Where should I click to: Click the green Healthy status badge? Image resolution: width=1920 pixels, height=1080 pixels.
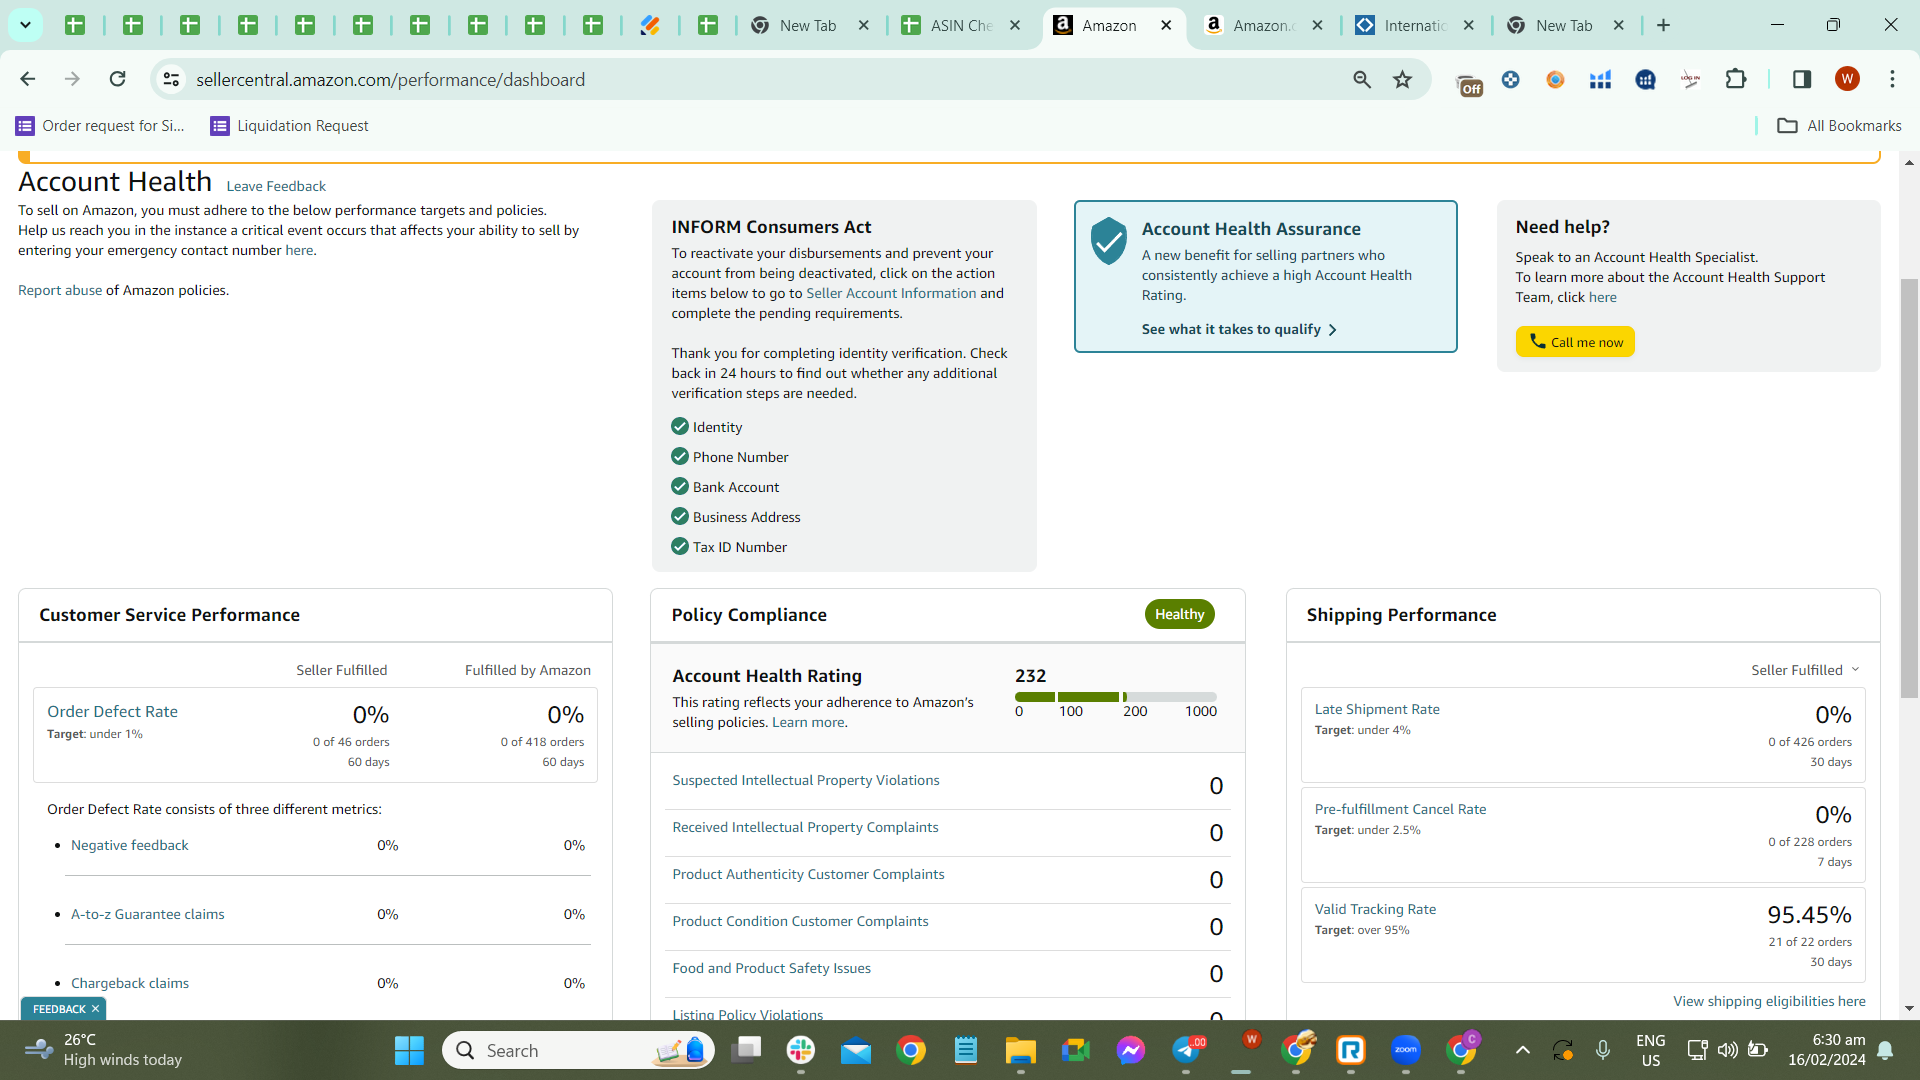point(1180,615)
